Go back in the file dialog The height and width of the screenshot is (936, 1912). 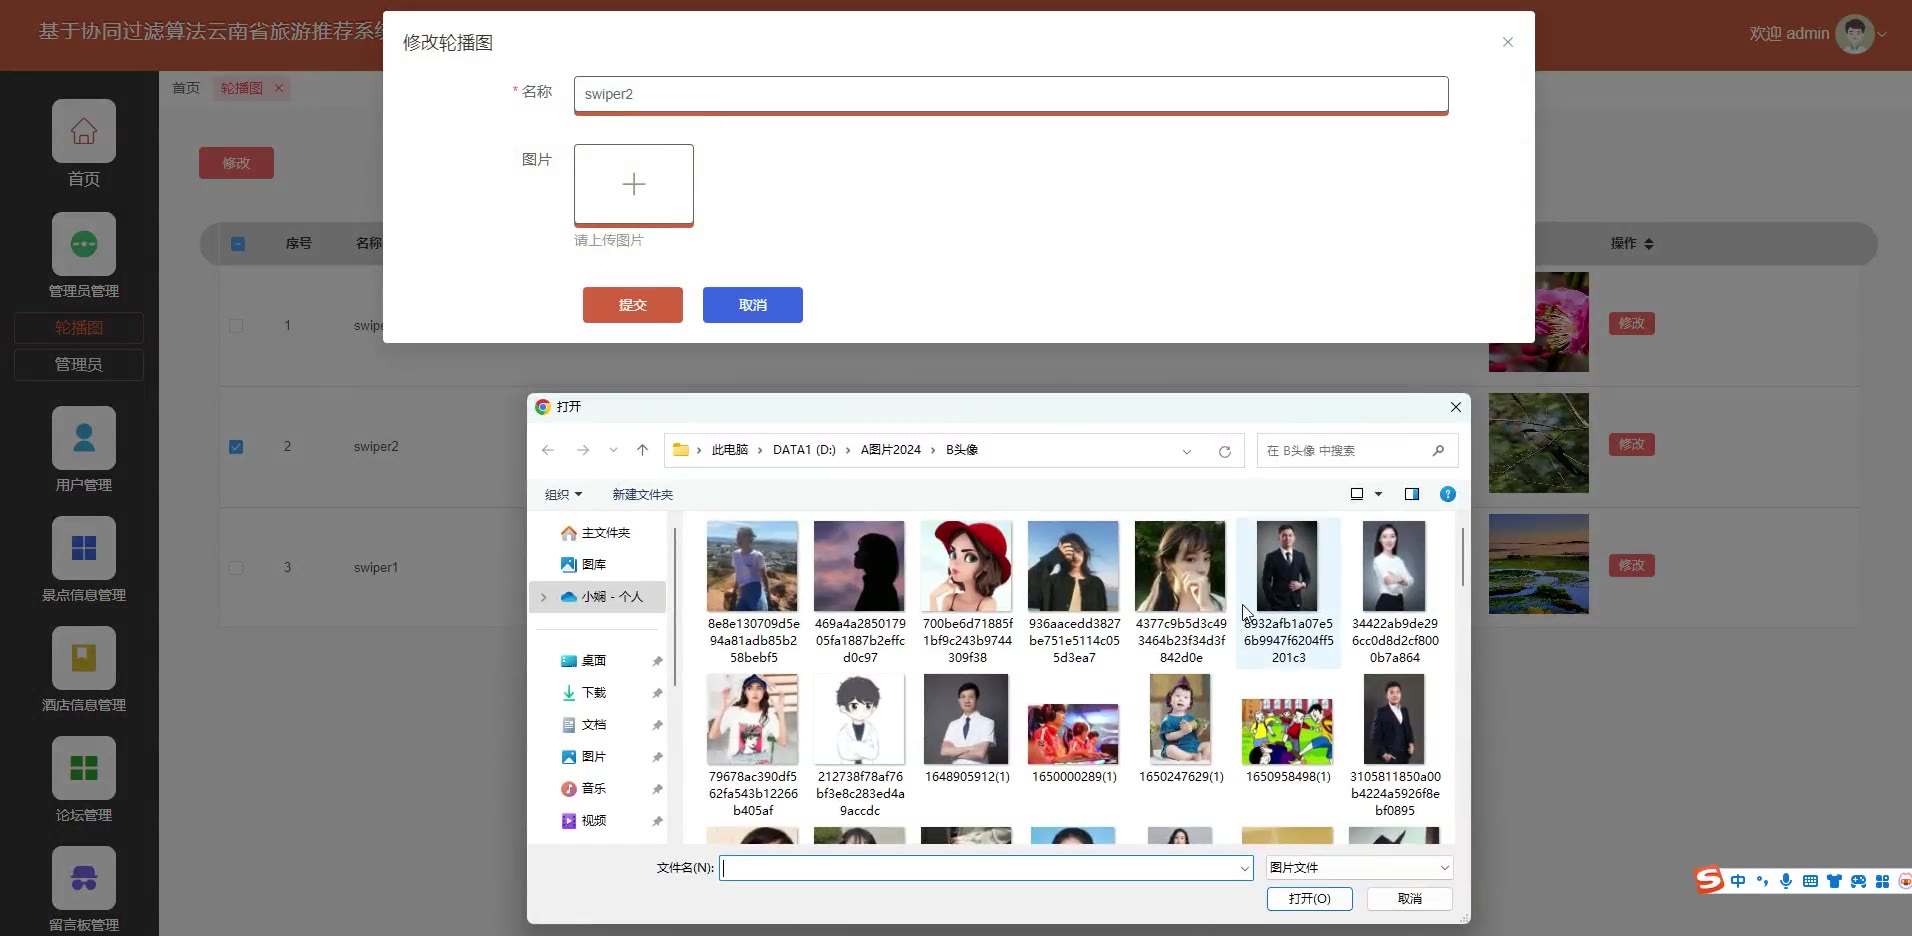[548, 450]
